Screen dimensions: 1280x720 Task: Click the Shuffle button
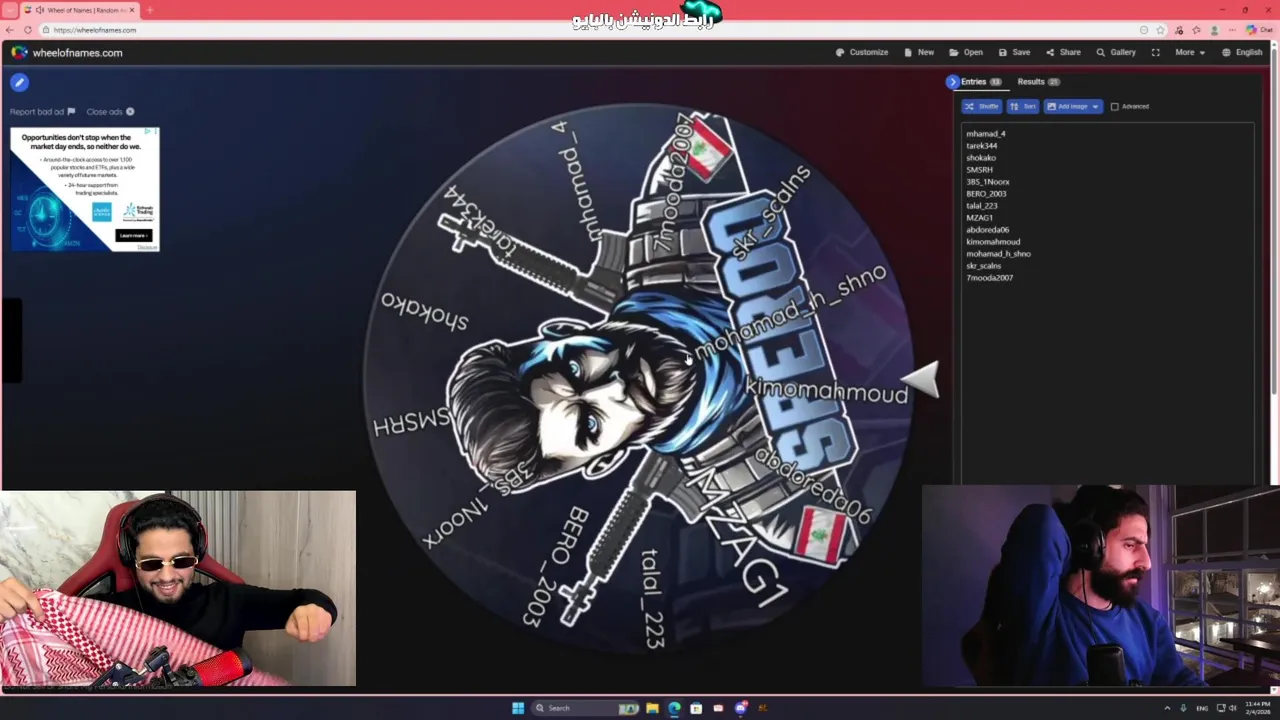[982, 106]
